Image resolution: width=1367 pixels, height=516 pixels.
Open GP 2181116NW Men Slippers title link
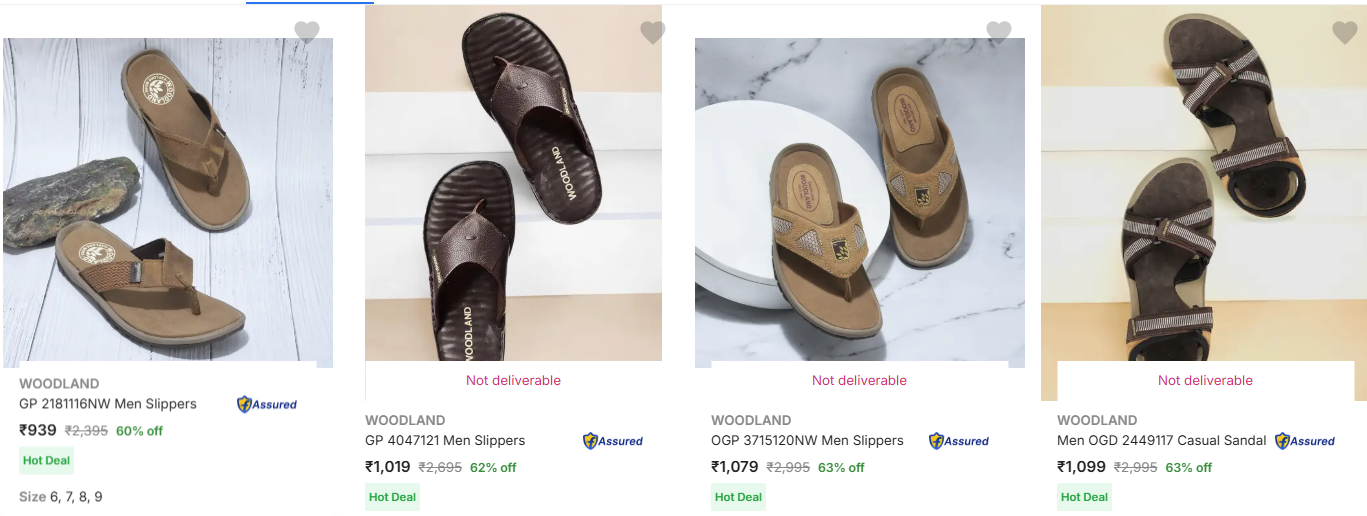coord(108,404)
